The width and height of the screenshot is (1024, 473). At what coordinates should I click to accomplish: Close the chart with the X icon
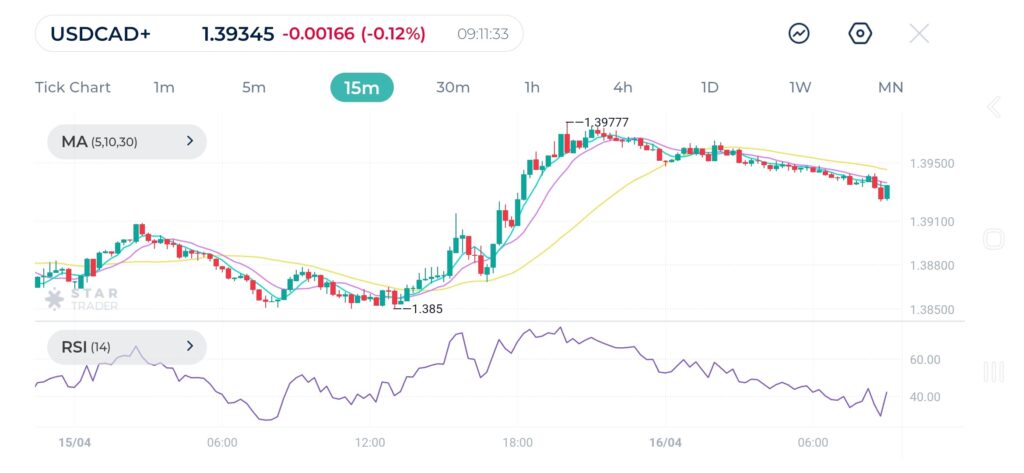[x=919, y=33]
